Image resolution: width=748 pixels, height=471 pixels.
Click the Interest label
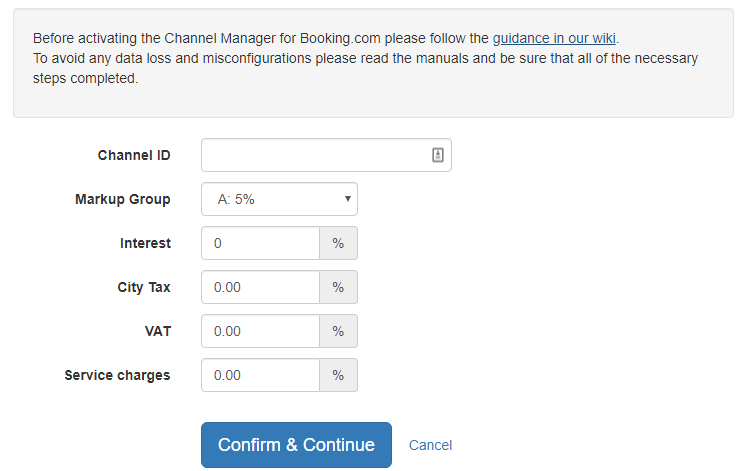point(145,243)
